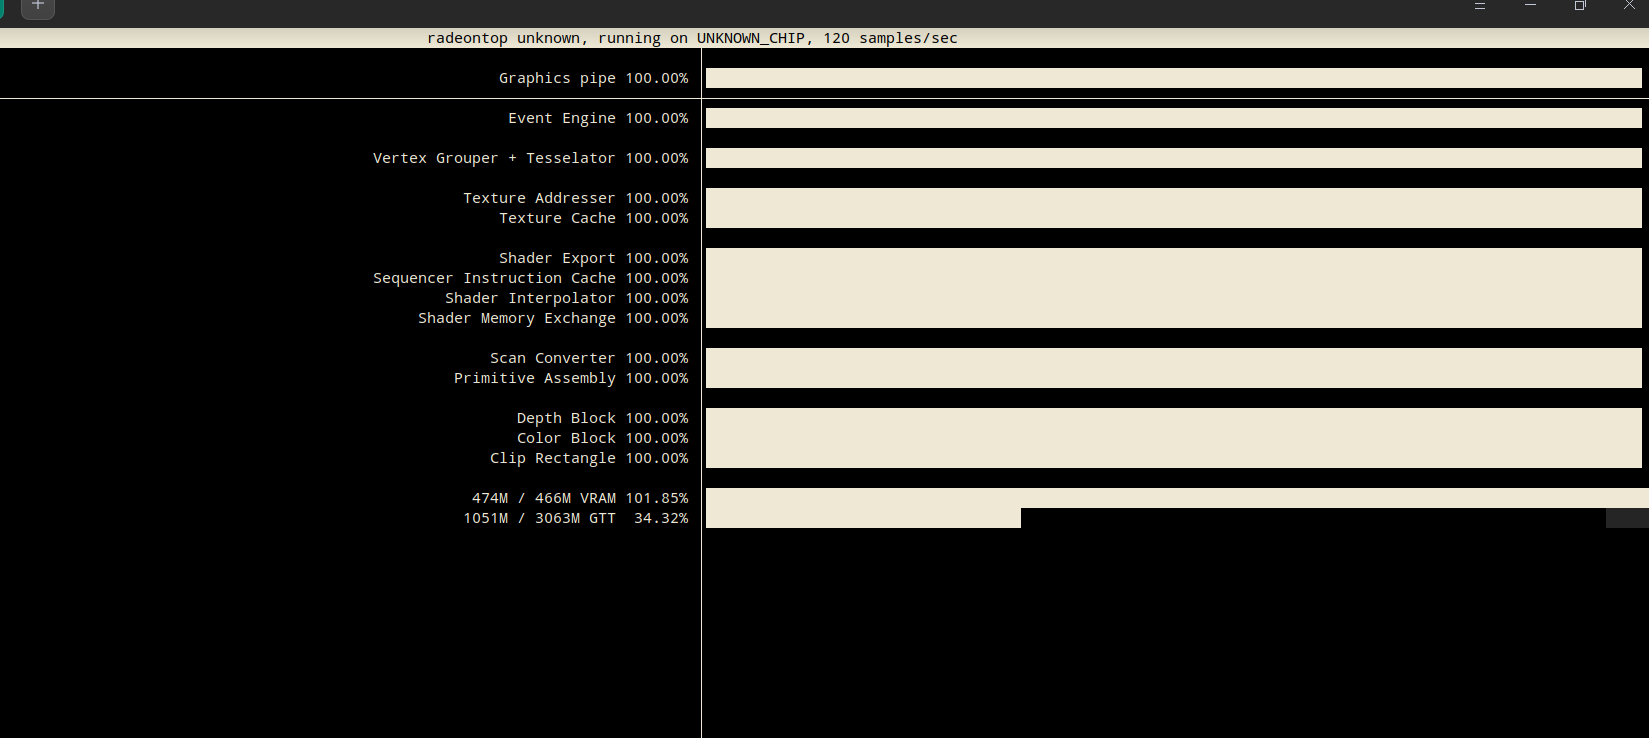Click the Event Engine usage bar
Screen dimensions: 1649x738
pos(1173,118)
